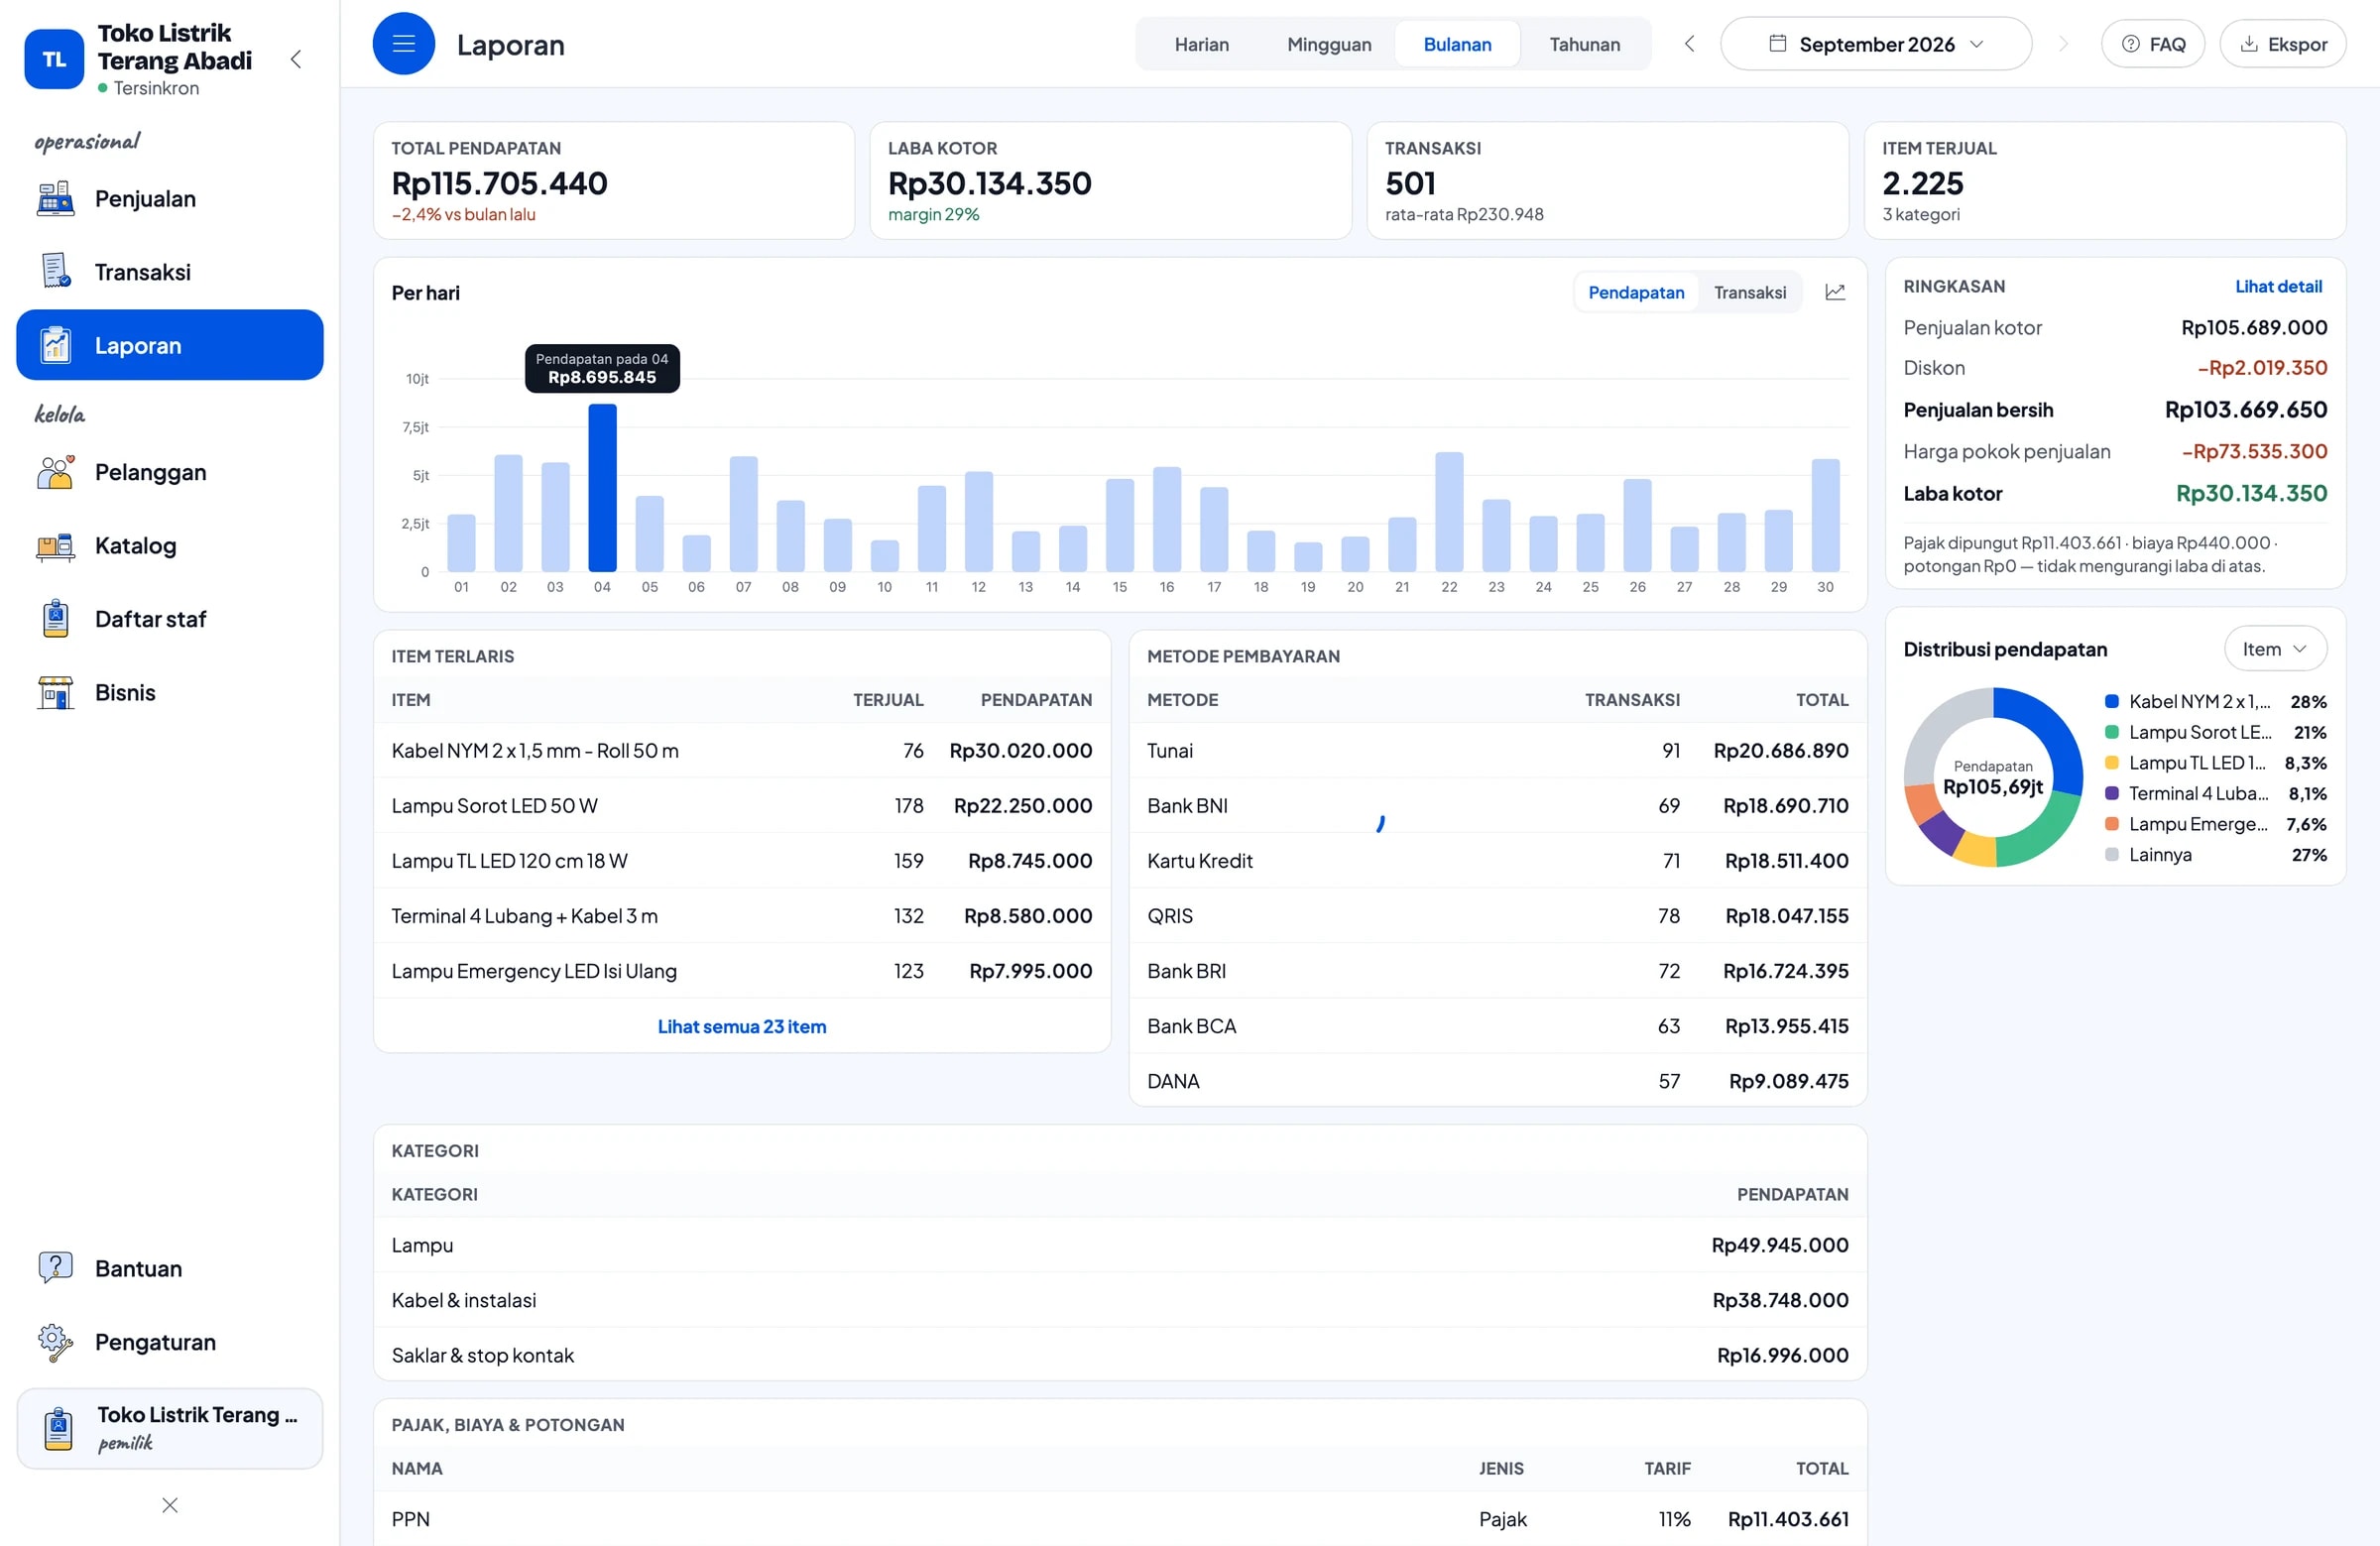2380x1546 pixels.
Task: Click the blue hamburger menu button
Action: pos(404,44)
